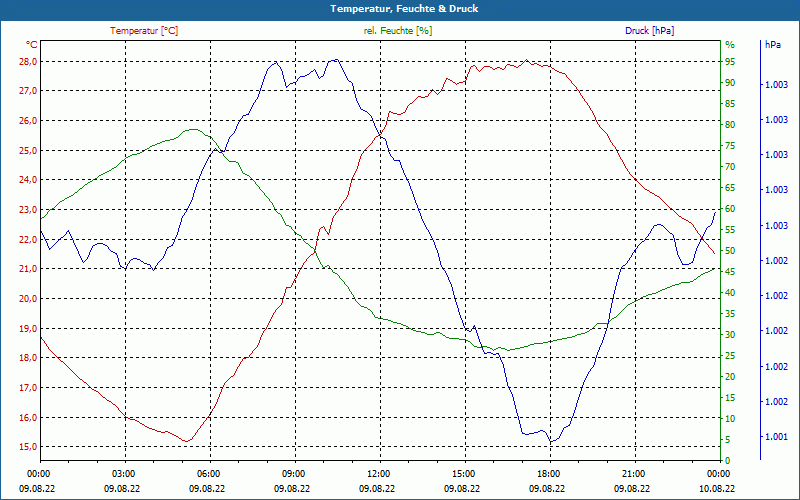This screenshot has width=800, height=500.
Task: Pick the "15:00" time axis label
Action: tap(464, 473)
